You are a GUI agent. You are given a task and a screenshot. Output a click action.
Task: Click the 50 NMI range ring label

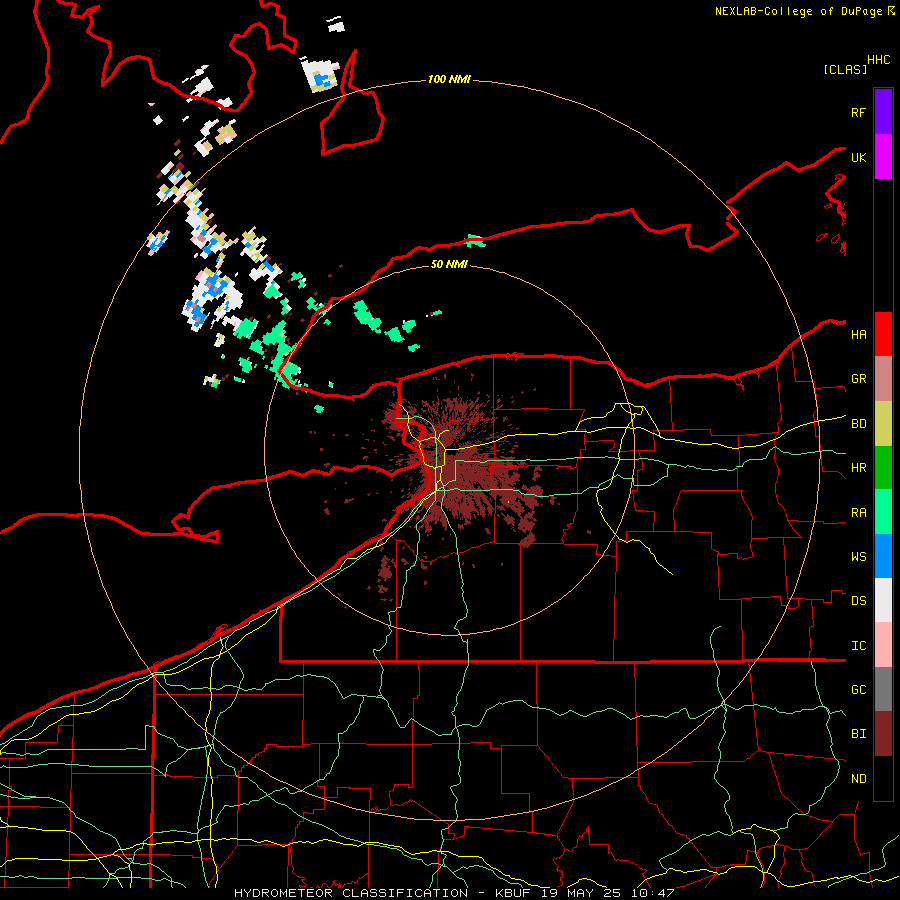click(449, 264)
